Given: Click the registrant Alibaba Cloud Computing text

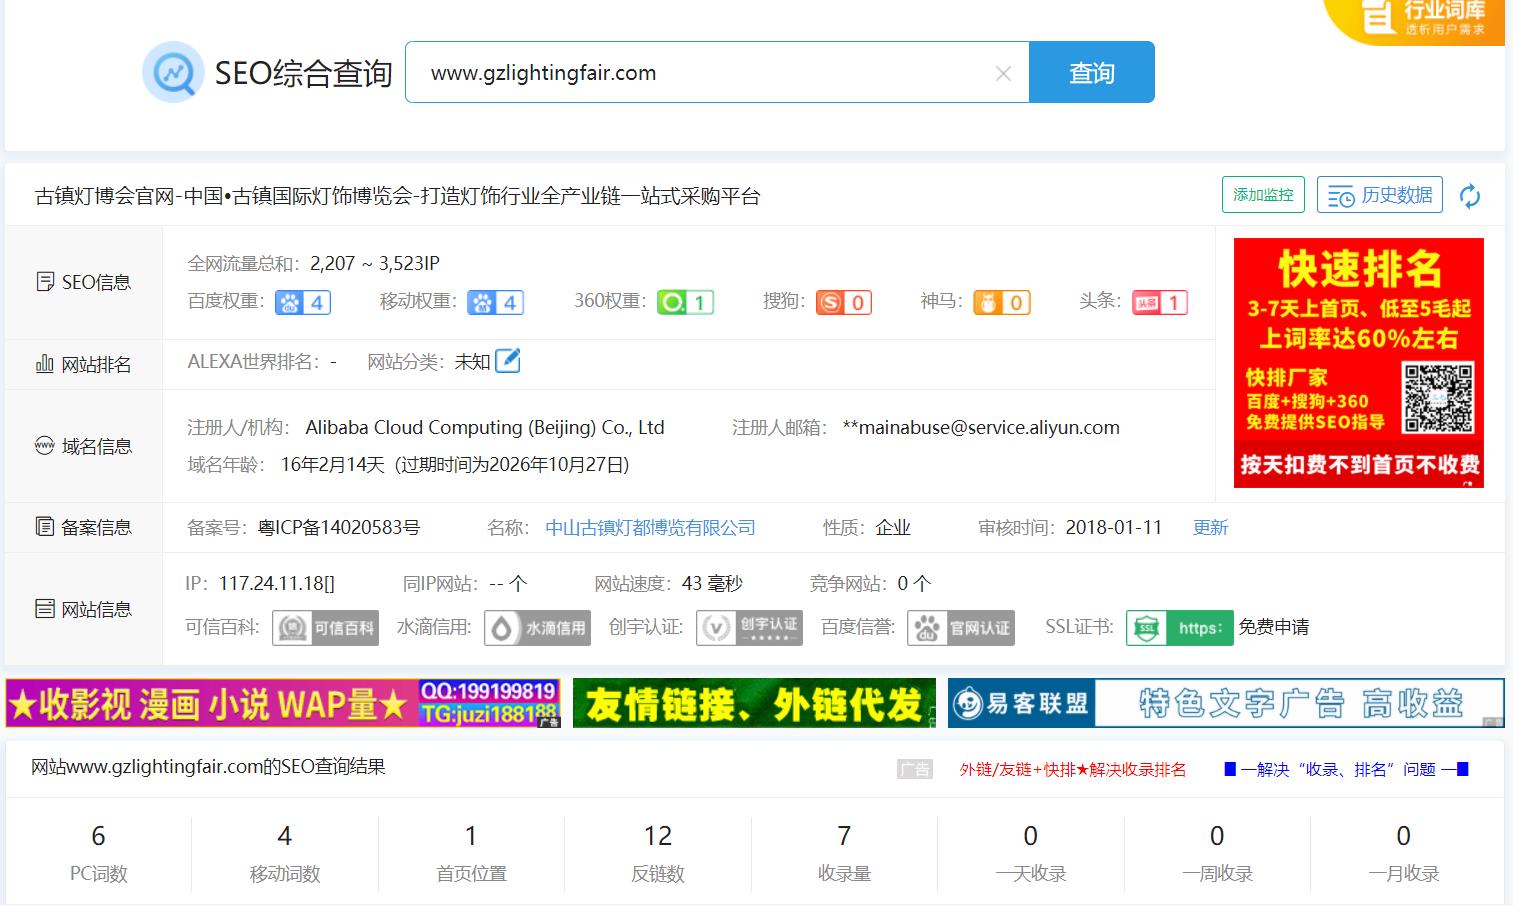Looking at the screenshot, I should point(485,427).
